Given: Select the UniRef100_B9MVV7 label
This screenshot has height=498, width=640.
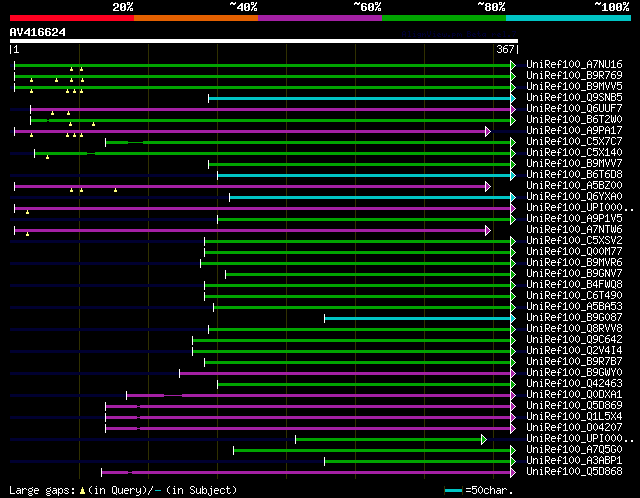Looking at the screenshot, I should [x=574, y=164].
